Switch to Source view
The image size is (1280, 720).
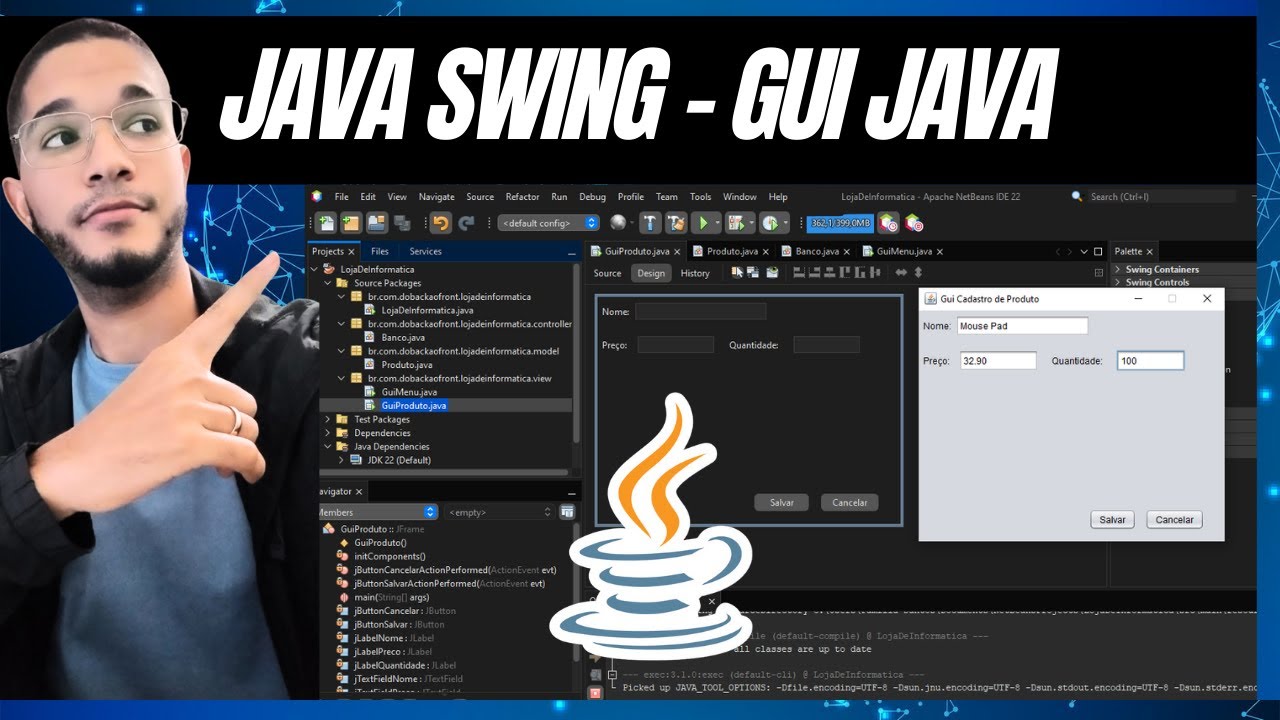pyautogui.click(x=607, y=273)
